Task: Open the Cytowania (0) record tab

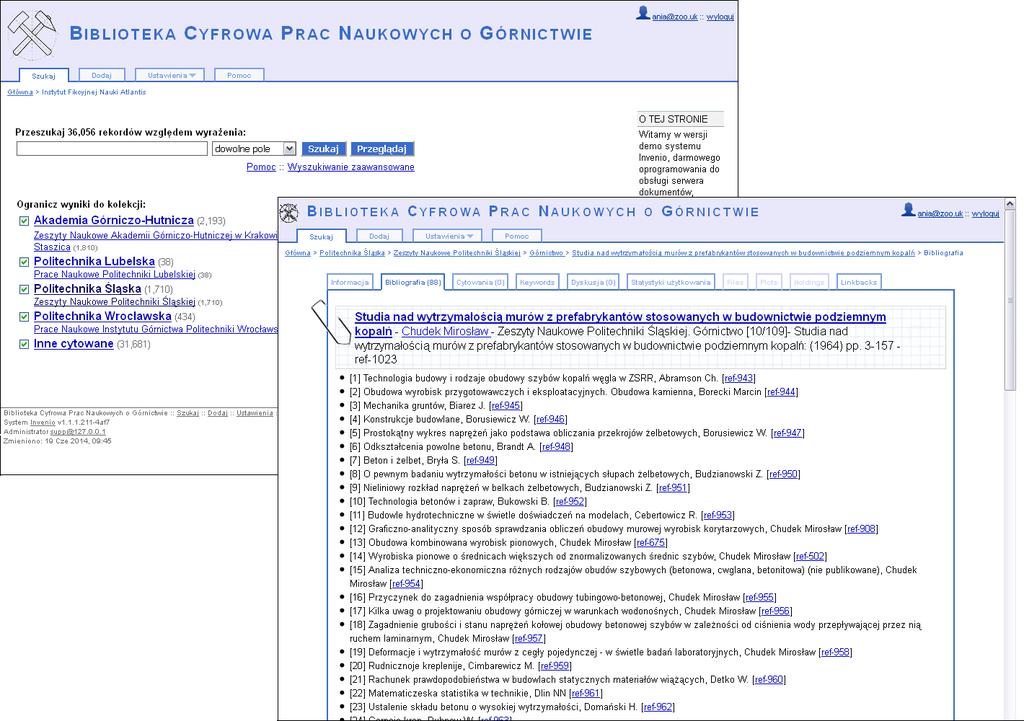Action: [480, 282]
